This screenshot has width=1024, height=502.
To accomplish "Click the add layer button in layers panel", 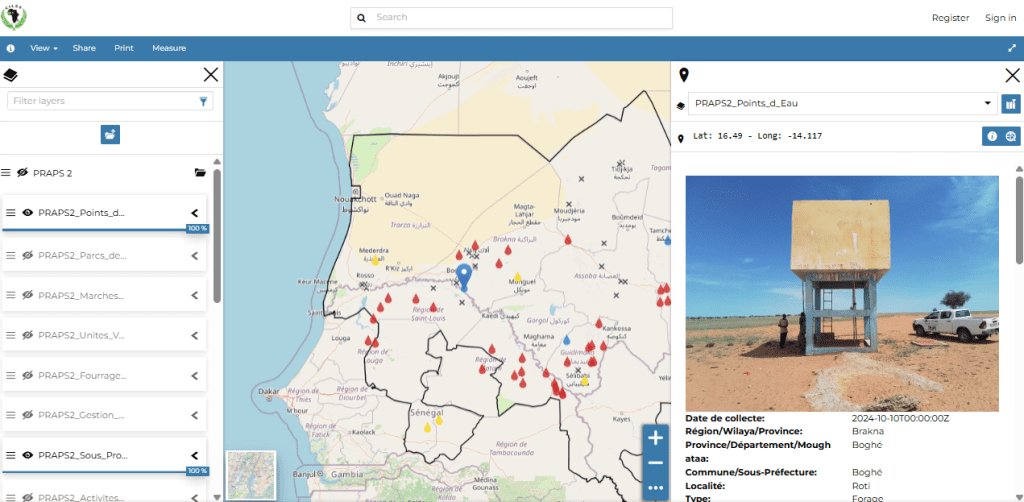I will (110, 134).
